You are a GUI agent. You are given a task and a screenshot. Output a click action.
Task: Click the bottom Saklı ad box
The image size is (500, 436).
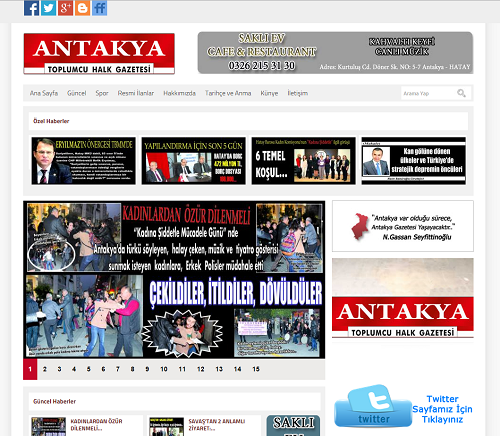[293, 426]
